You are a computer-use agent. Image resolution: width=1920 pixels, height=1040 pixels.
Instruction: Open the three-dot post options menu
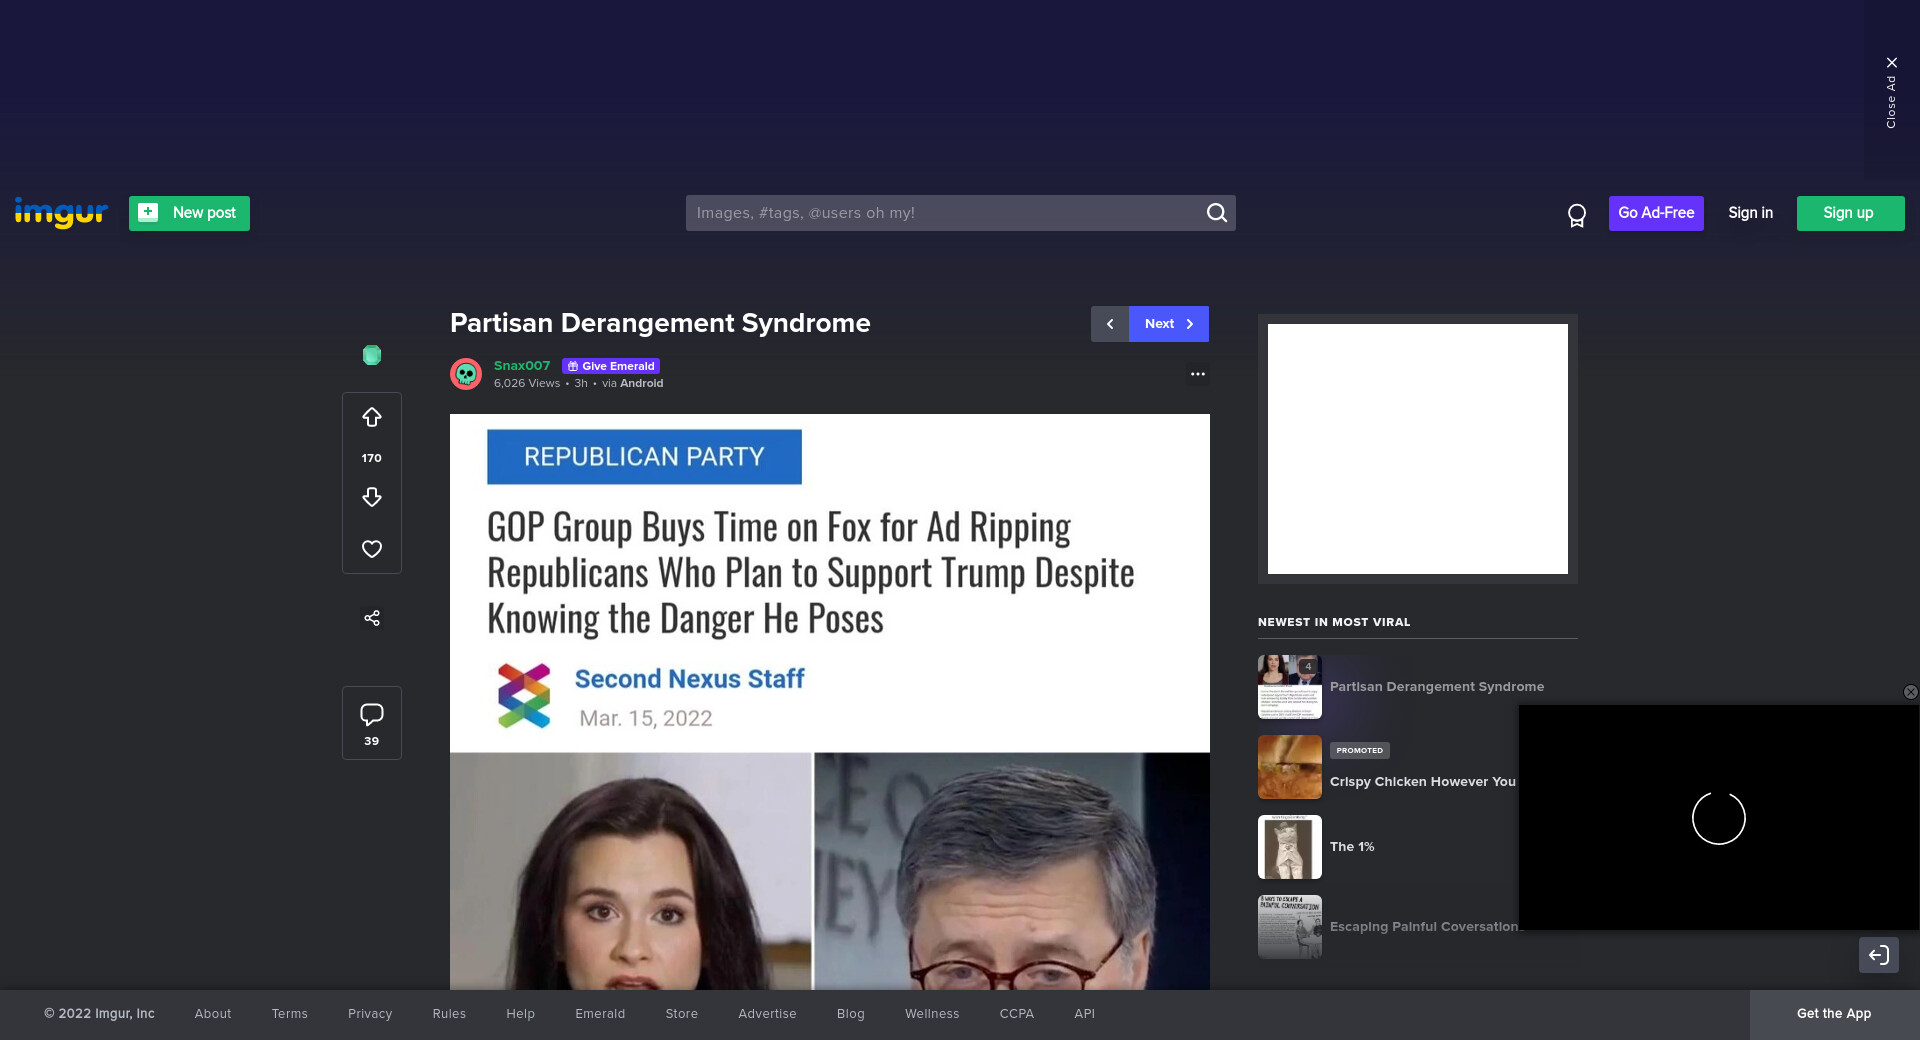click(1197, 374)
